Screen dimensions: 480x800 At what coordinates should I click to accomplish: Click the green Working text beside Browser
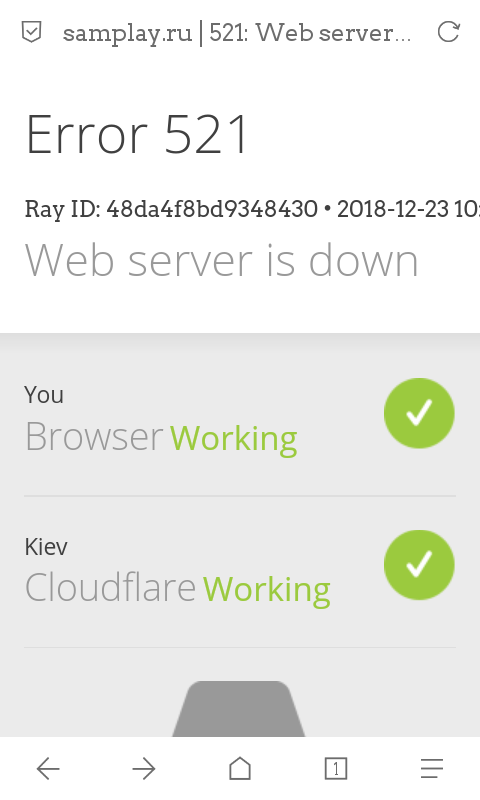234,439
